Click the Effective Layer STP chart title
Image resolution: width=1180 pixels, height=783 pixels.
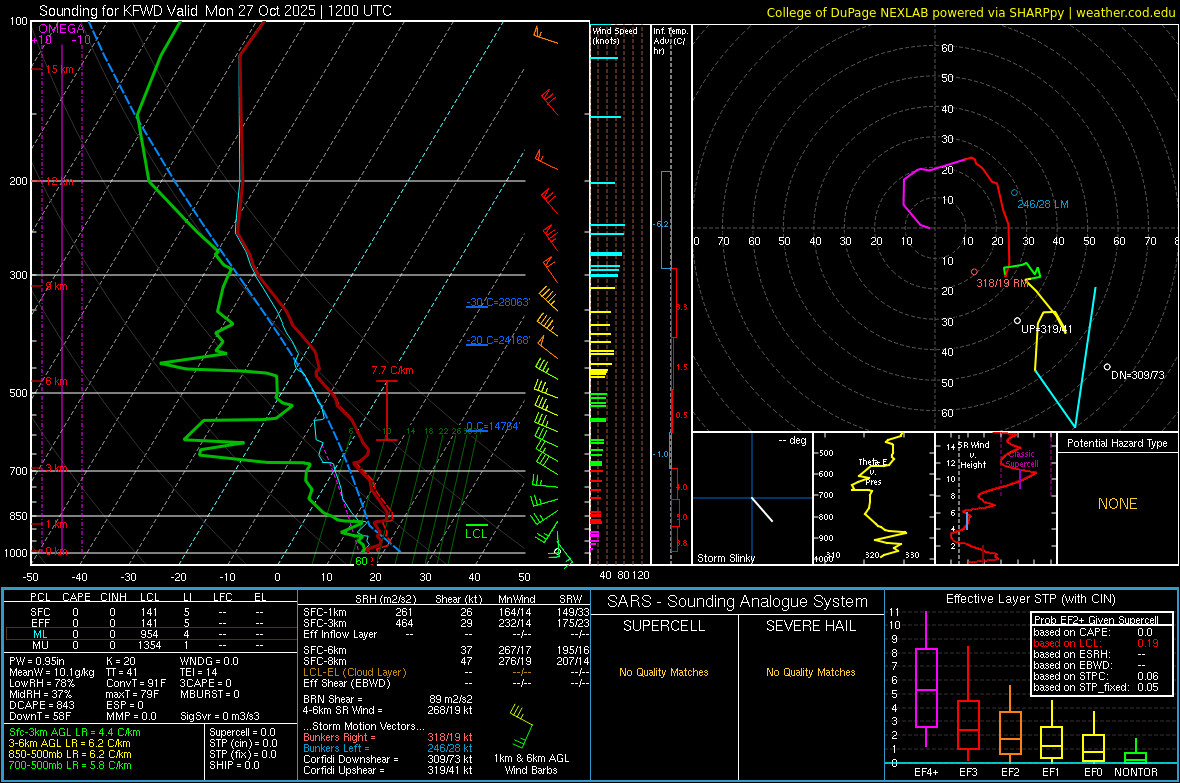pyautogui.click(x=1030, y=599)
